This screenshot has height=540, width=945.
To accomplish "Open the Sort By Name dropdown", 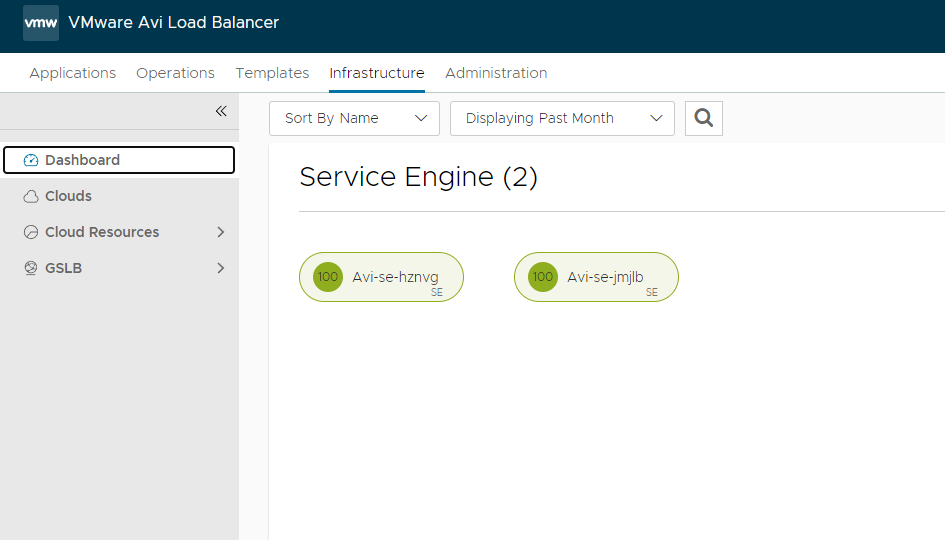I will [354, 118].
